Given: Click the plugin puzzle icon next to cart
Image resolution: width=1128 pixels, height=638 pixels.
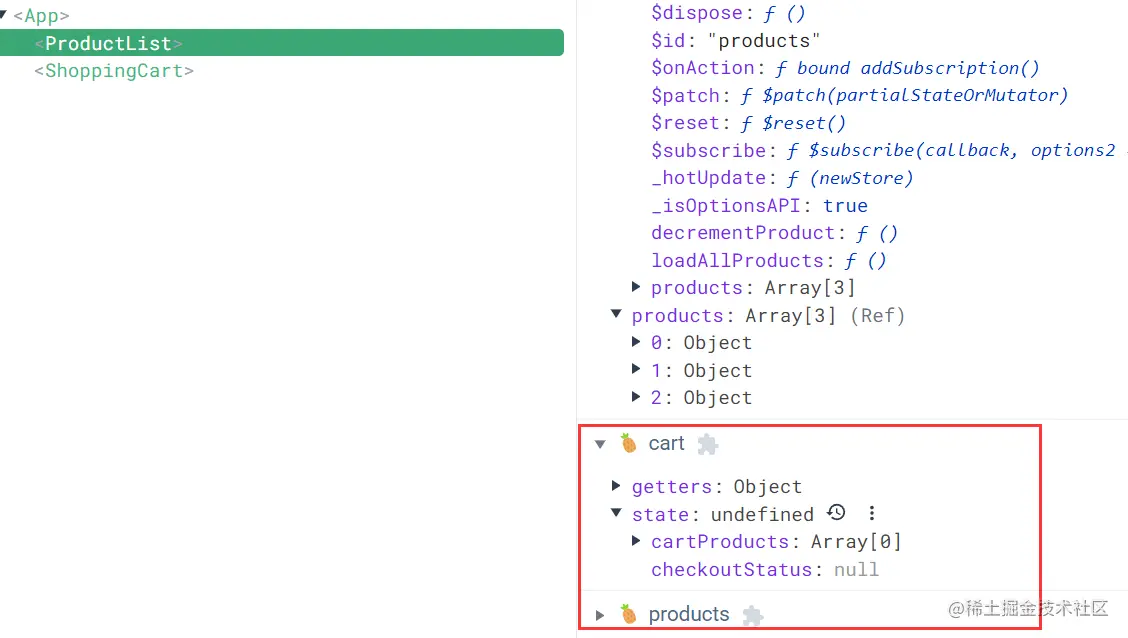Looking at the screenshot, I should 708,444.
